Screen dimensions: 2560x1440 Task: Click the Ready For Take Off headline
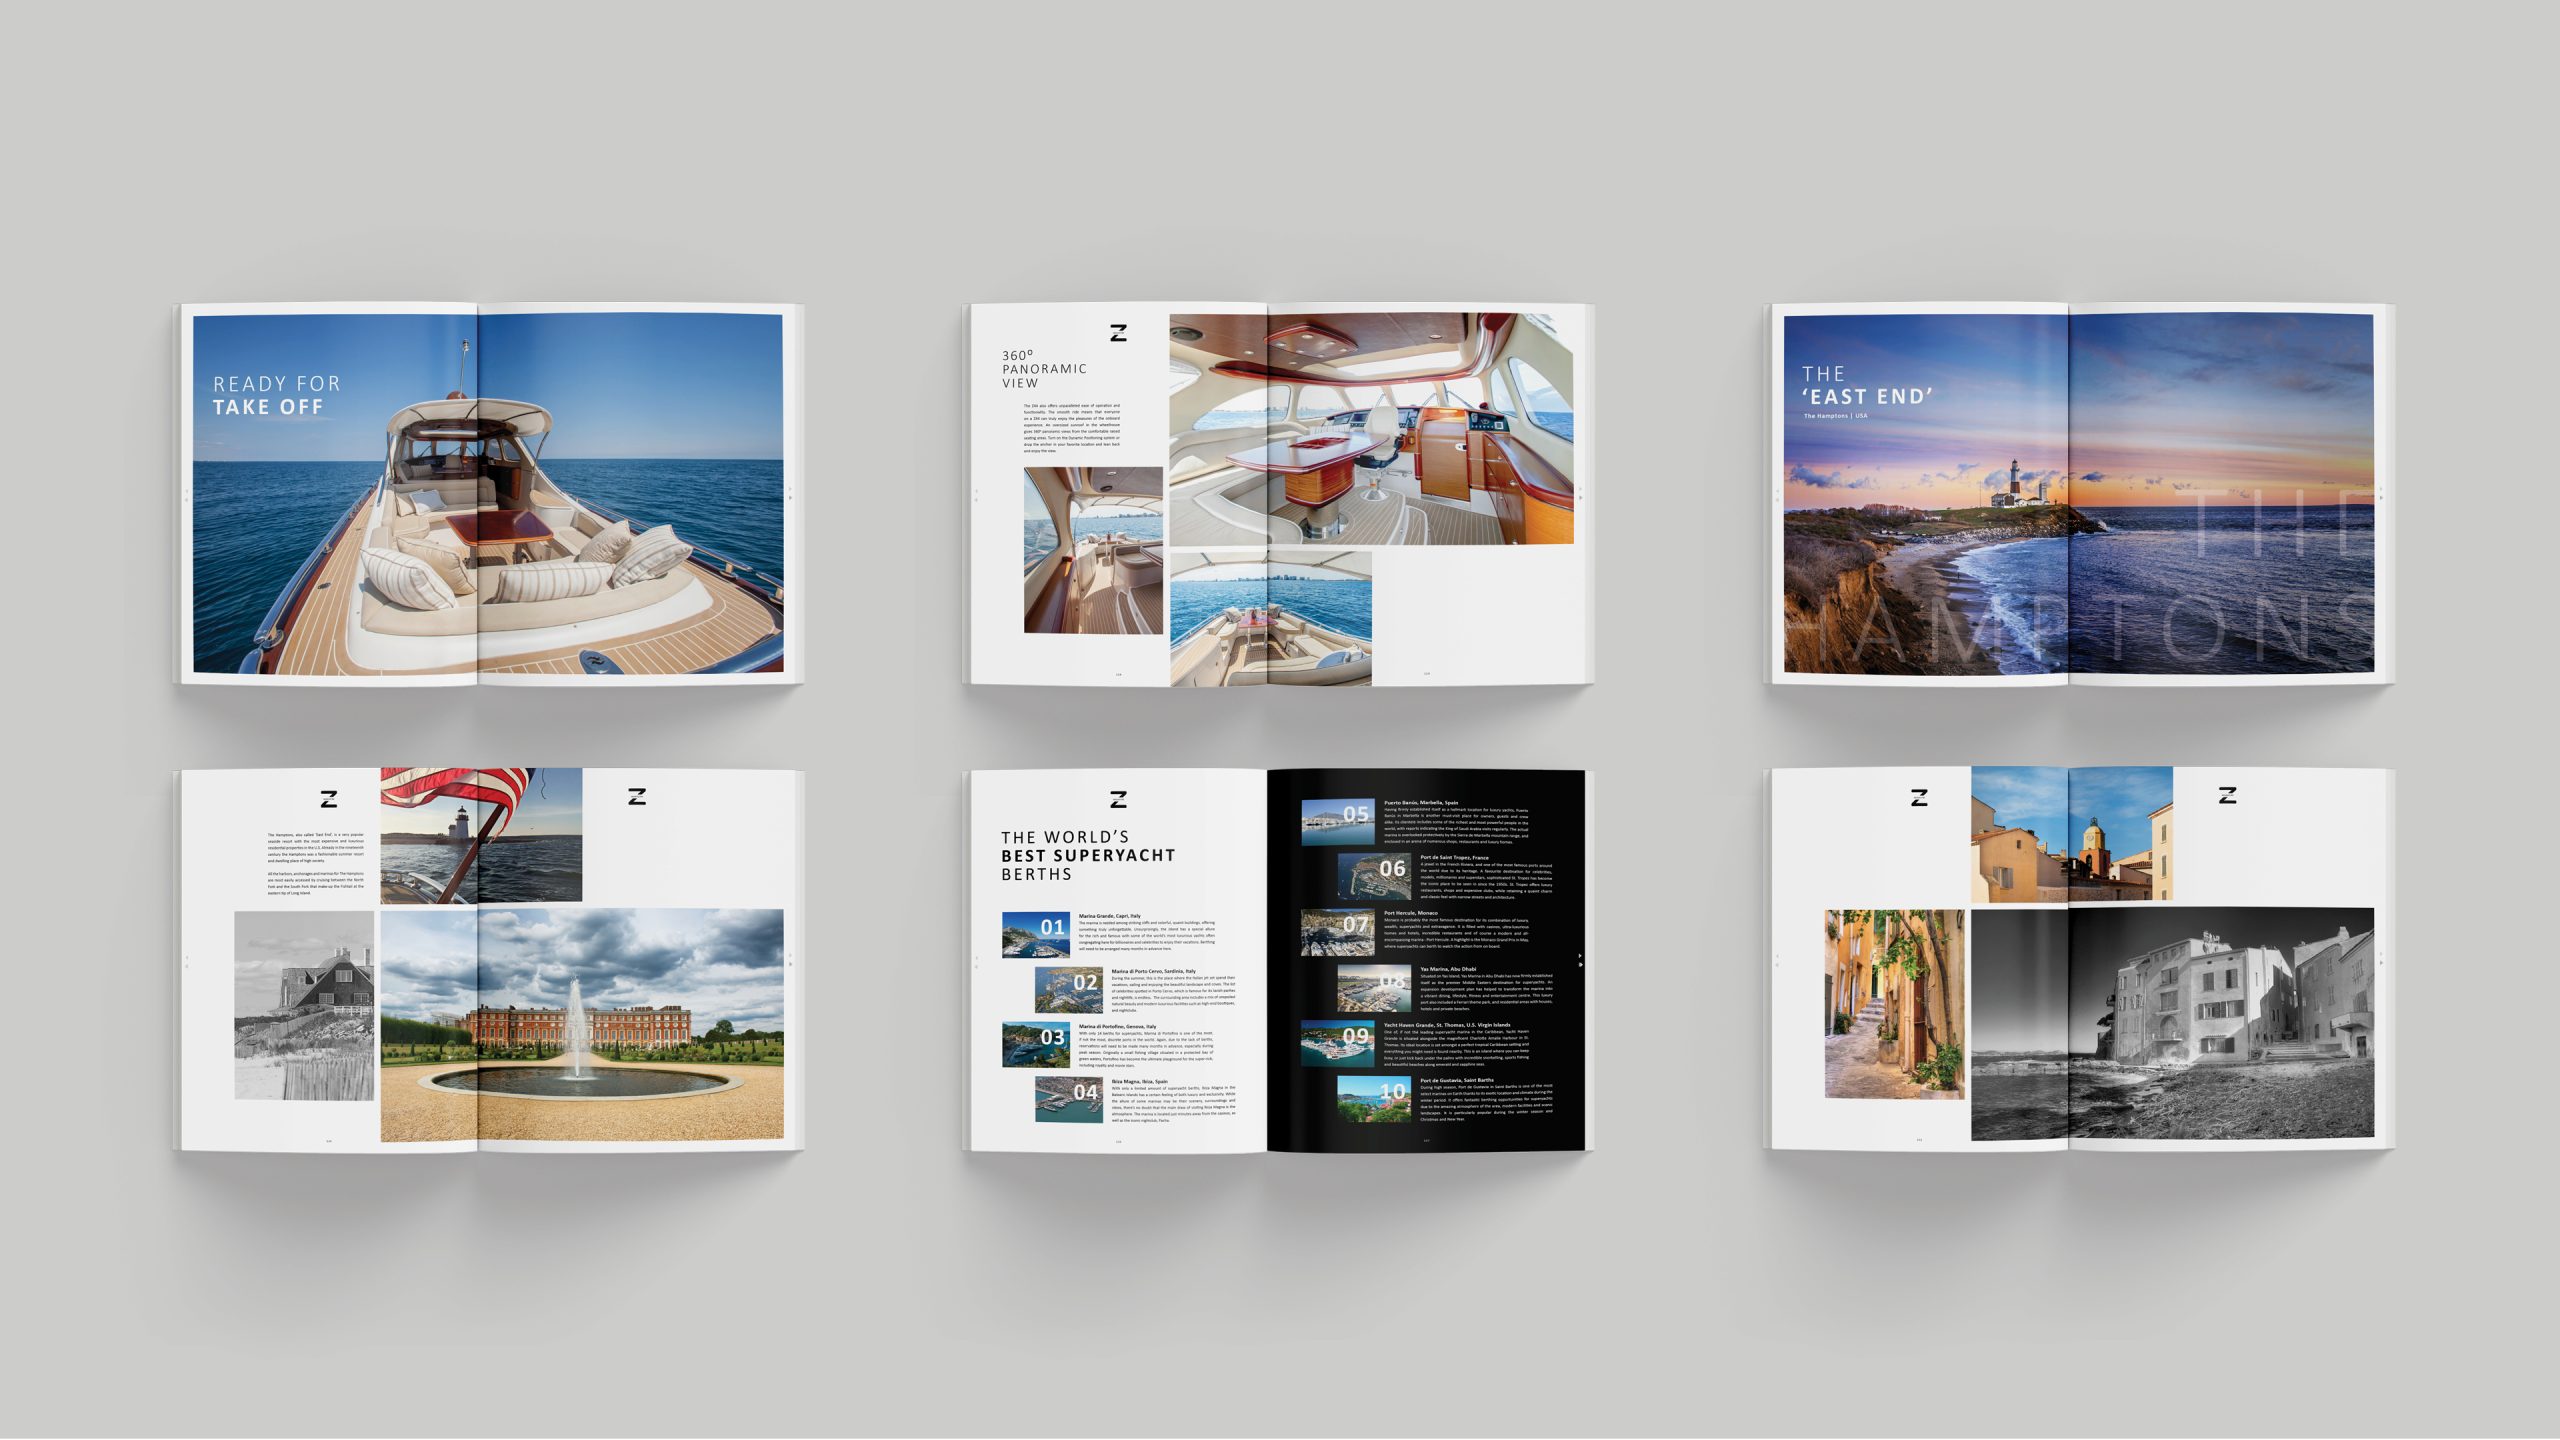(x=277, y=396)
